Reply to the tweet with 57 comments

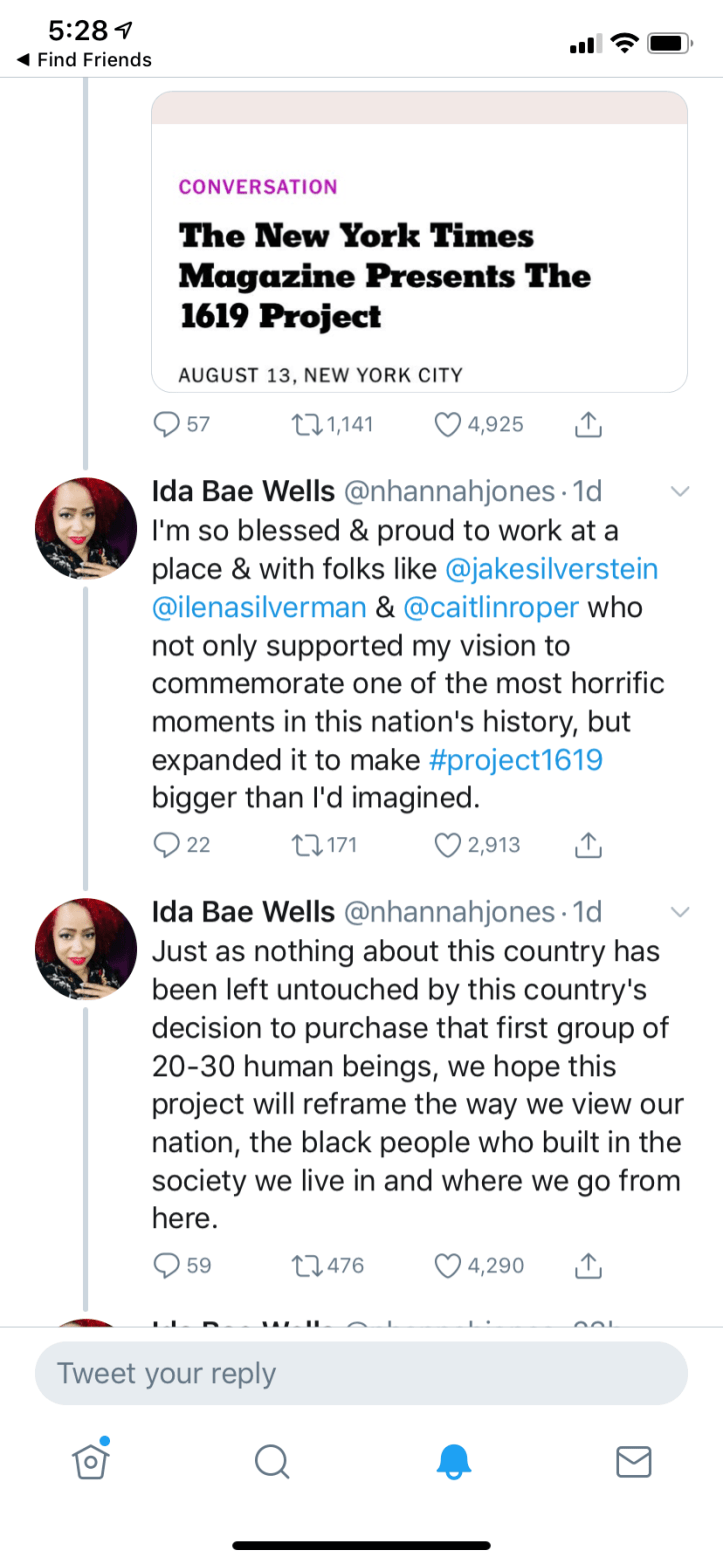tap(165, 424)
